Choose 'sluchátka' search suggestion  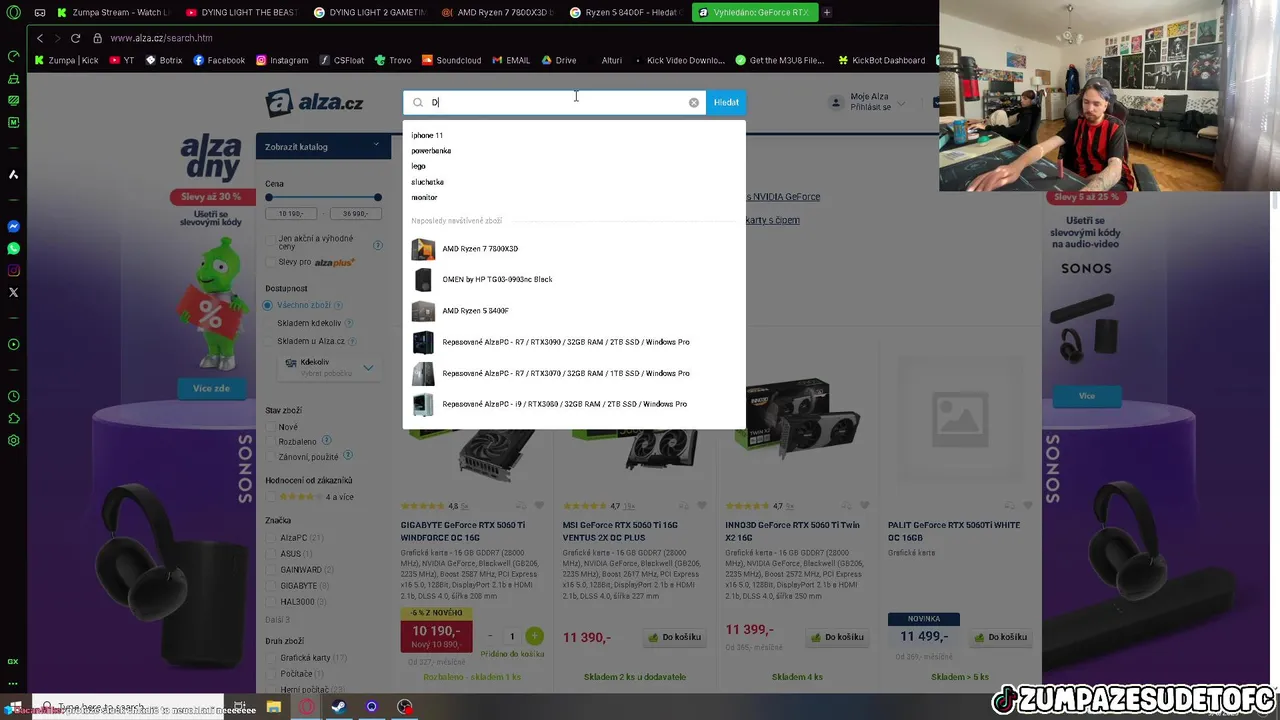click(427, 182)
